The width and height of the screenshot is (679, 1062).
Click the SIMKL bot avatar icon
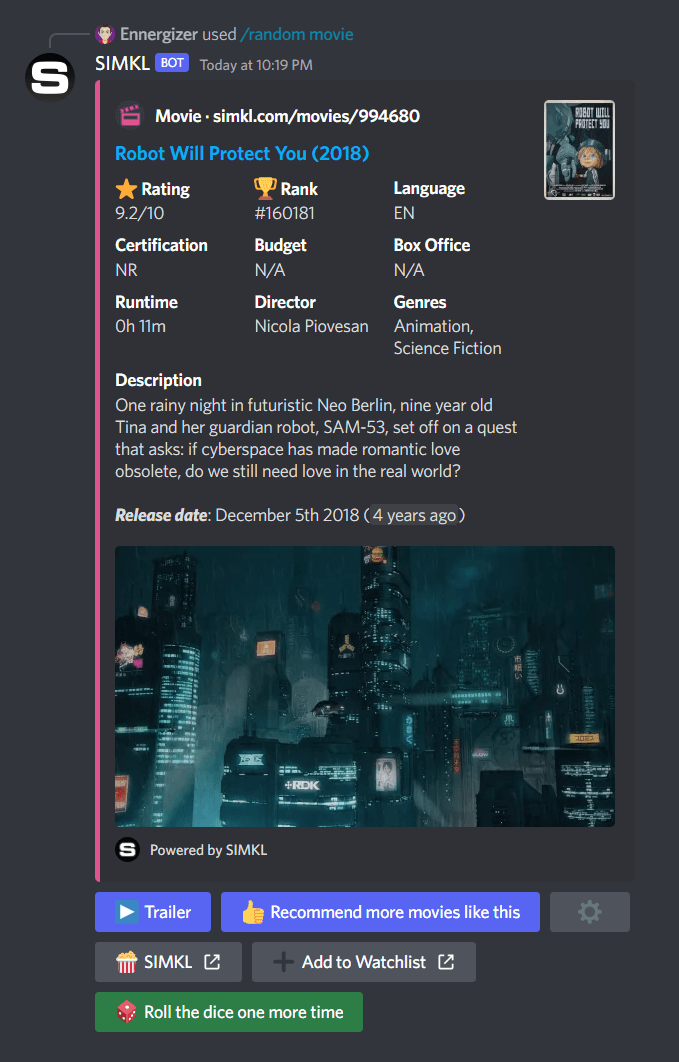coord(50,77)
